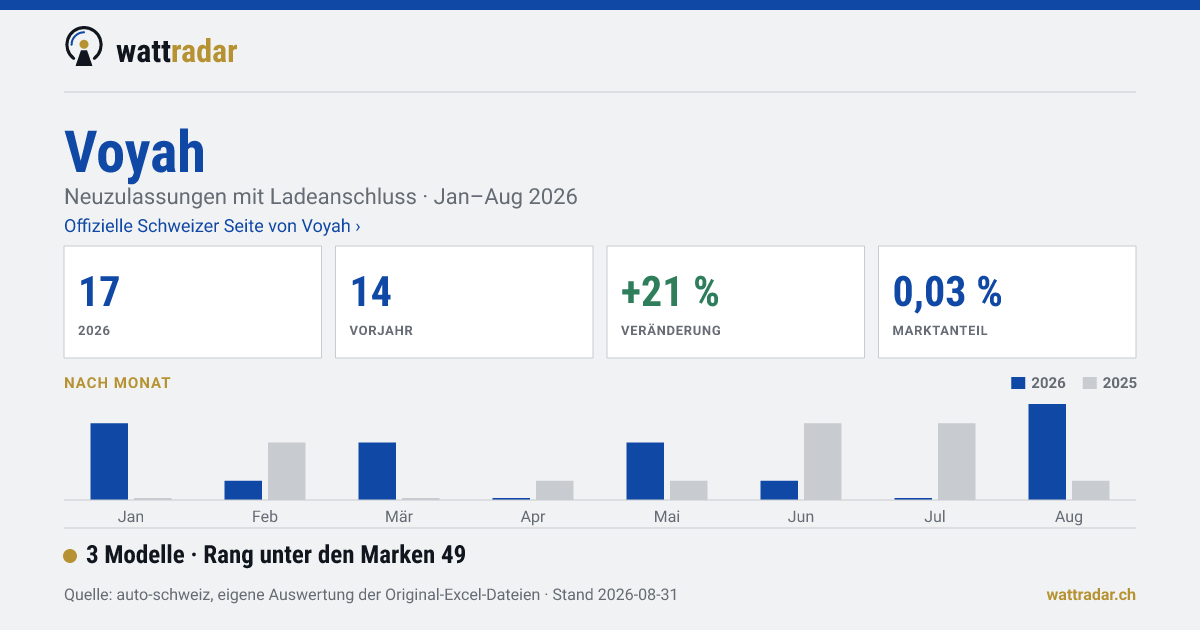Image resolution: width=1200 pixels, height=630 pixels.
Task: Click the grey 2025 bar for Apr
Action: [554, 490]
